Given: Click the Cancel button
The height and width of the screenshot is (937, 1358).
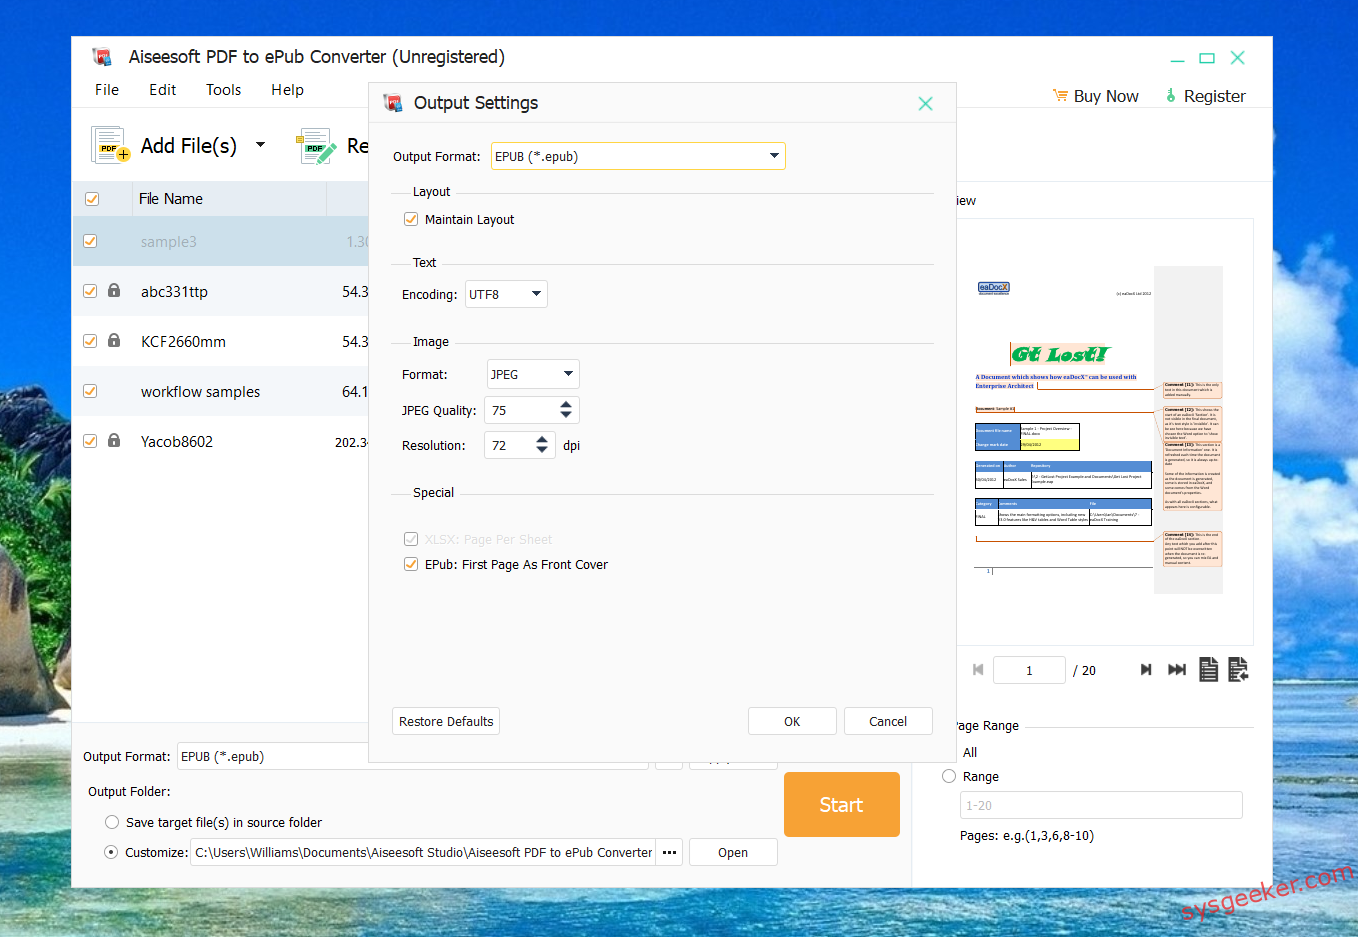Looking at the screenshot, I should [x=888, y=721].
